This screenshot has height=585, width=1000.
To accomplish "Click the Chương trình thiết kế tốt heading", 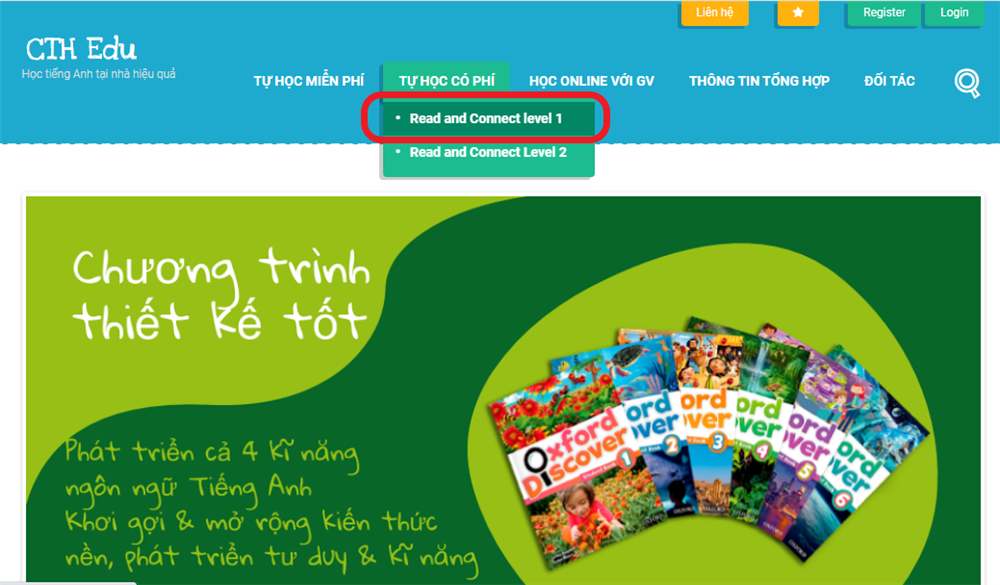I will 221,294.
